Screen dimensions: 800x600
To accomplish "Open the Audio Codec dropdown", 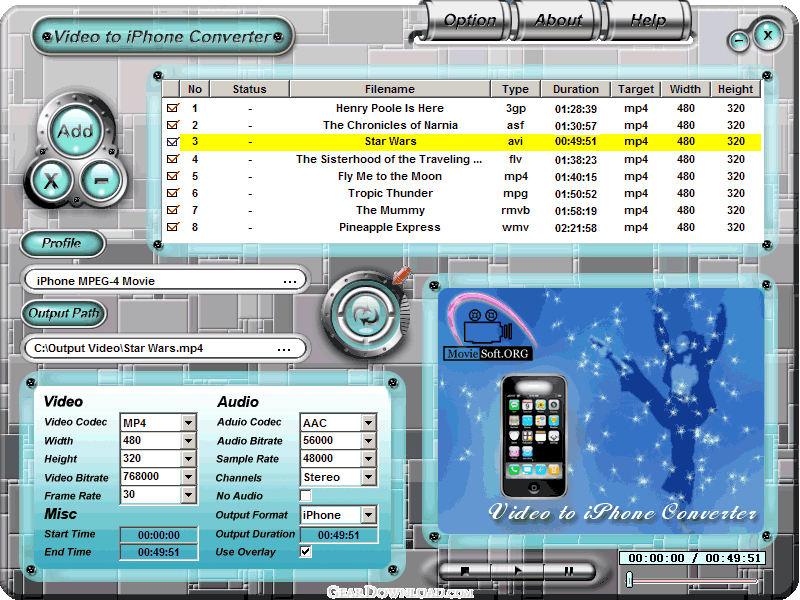I will click(x=368, y=422).
